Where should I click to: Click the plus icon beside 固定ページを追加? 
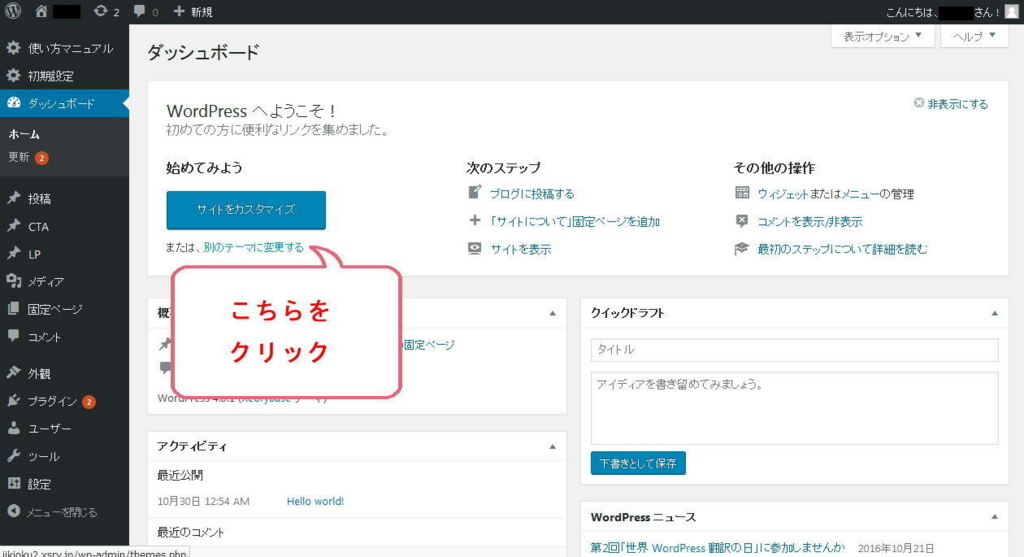pos(475,221)
